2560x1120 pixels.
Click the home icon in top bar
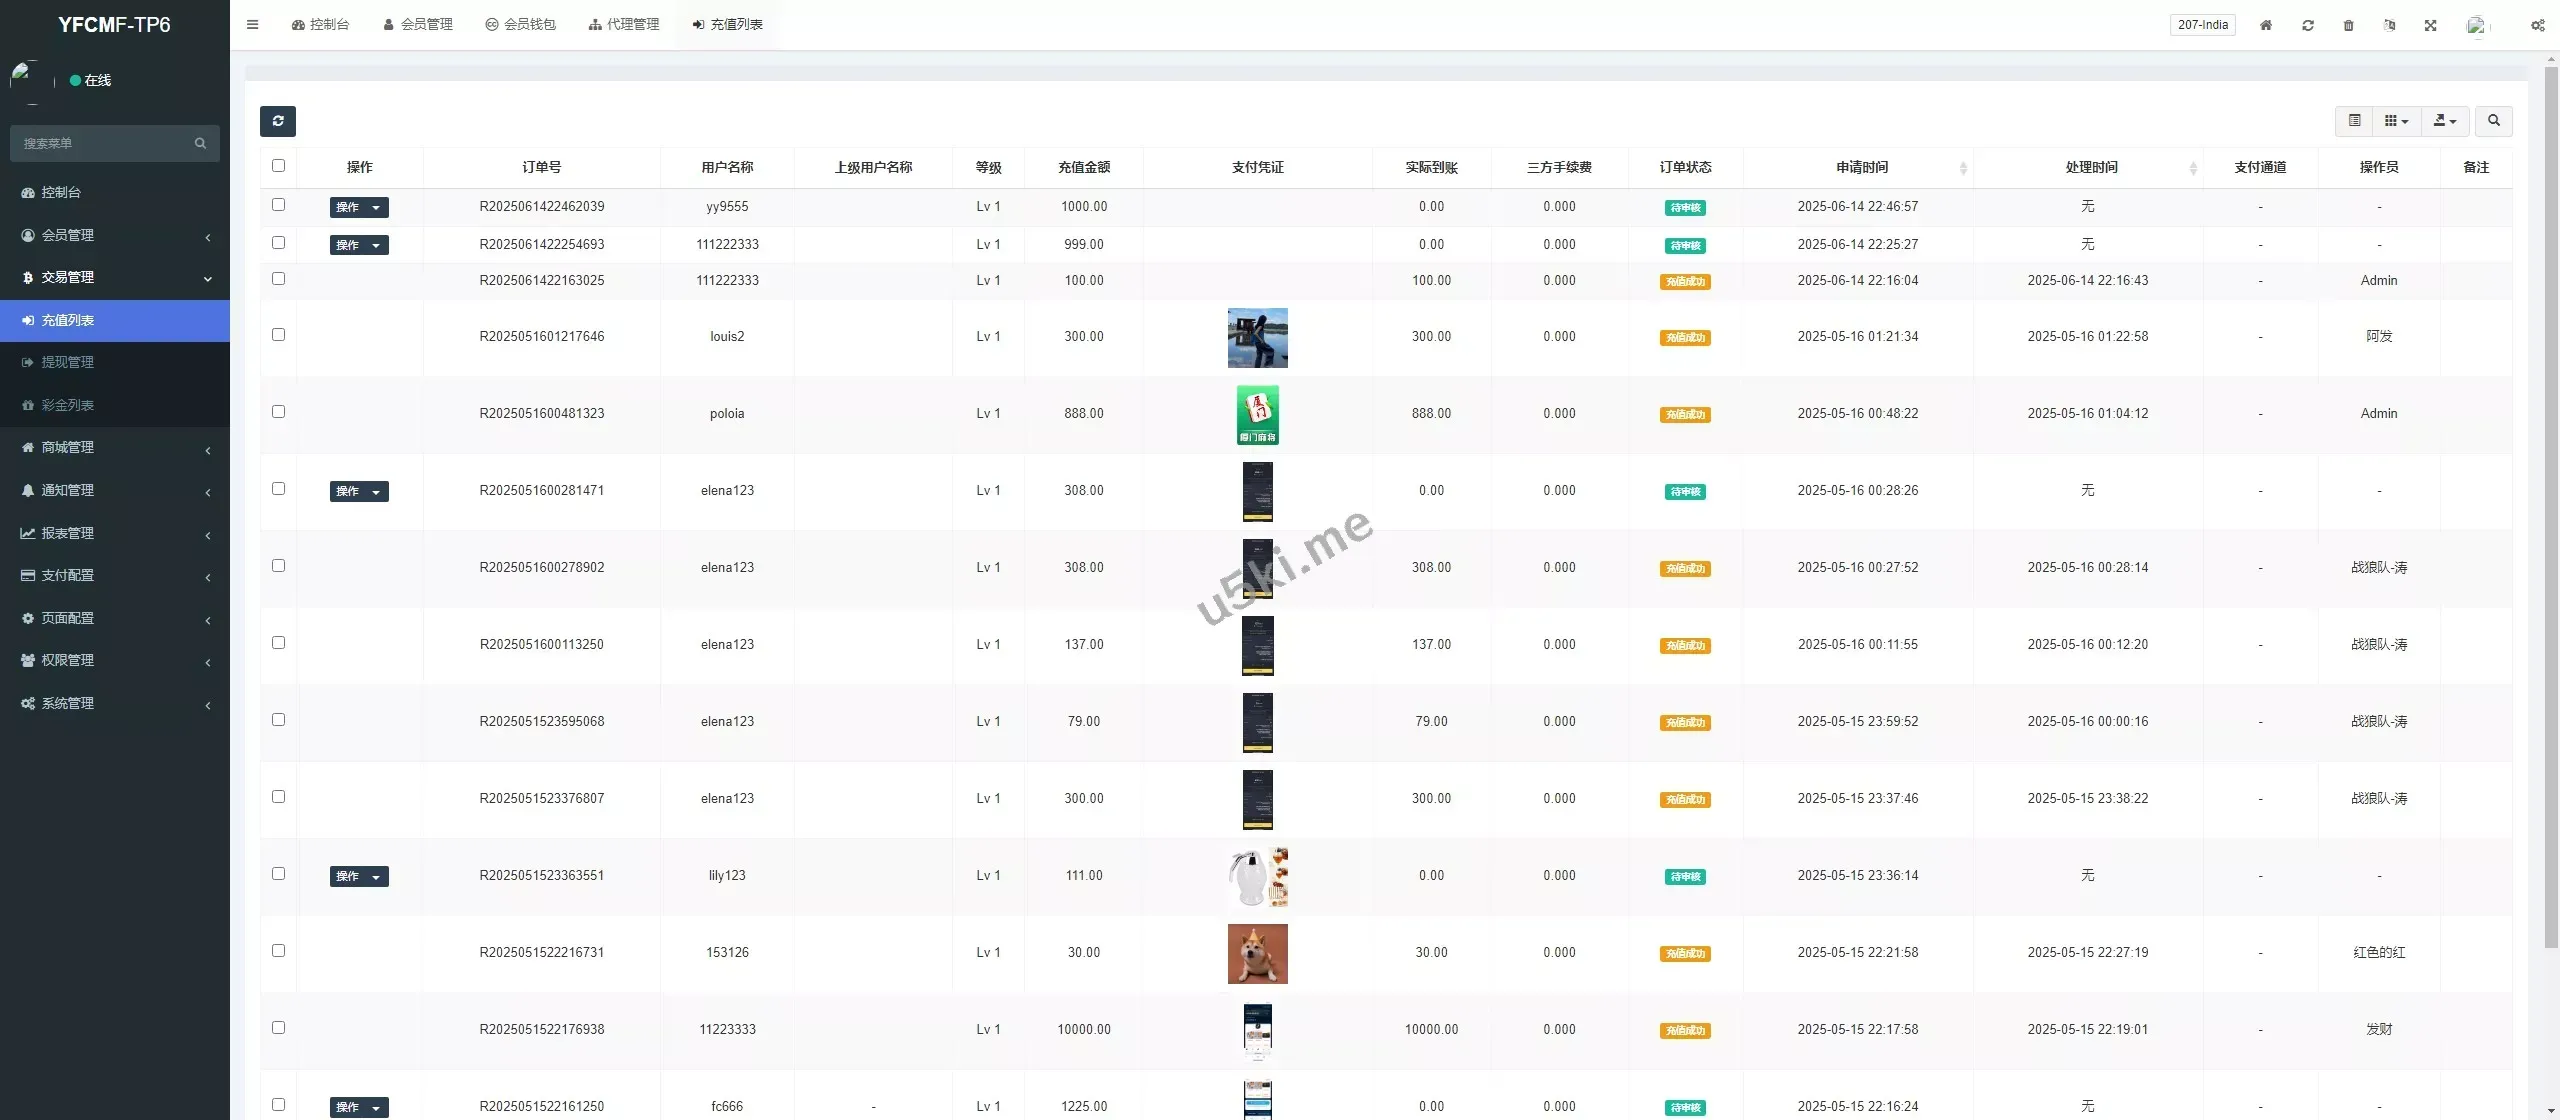click(2266, 25)
